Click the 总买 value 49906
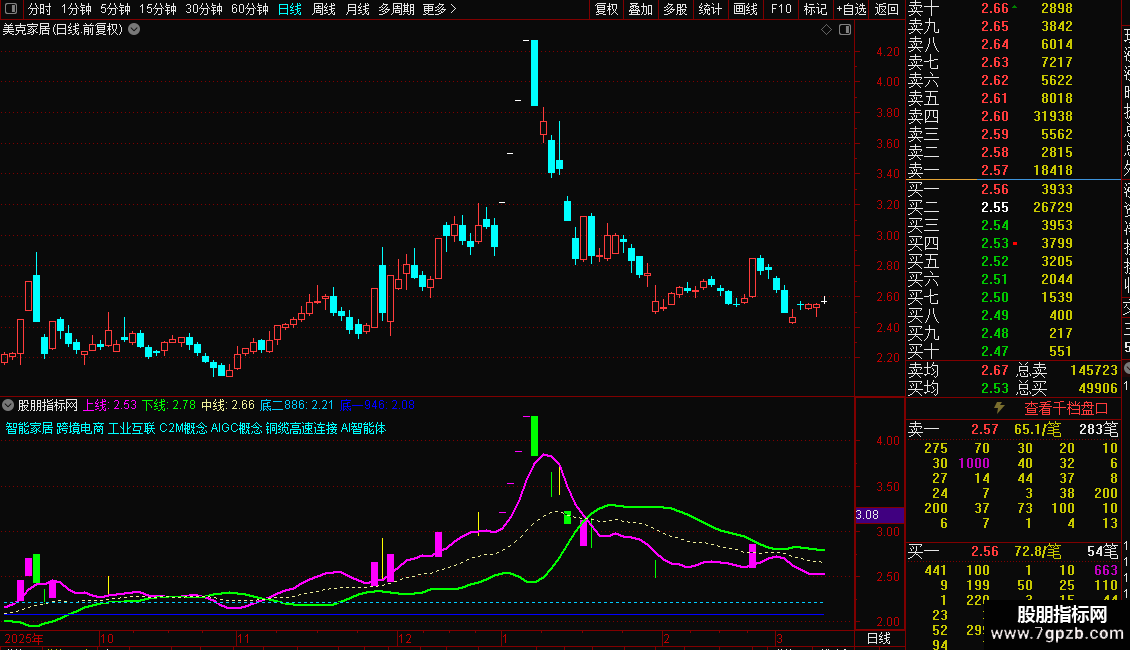This screenshot has width=1130, height=650. [x=1098, y=388]
